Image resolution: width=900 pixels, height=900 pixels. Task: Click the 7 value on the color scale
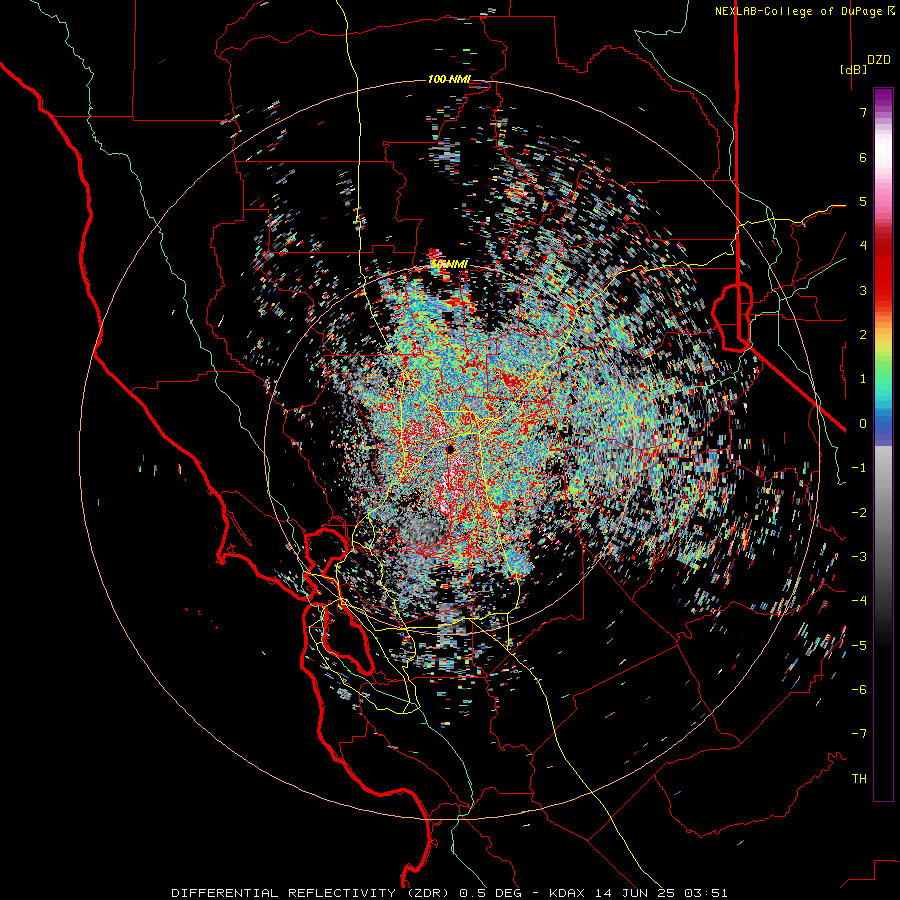point(863,112)
